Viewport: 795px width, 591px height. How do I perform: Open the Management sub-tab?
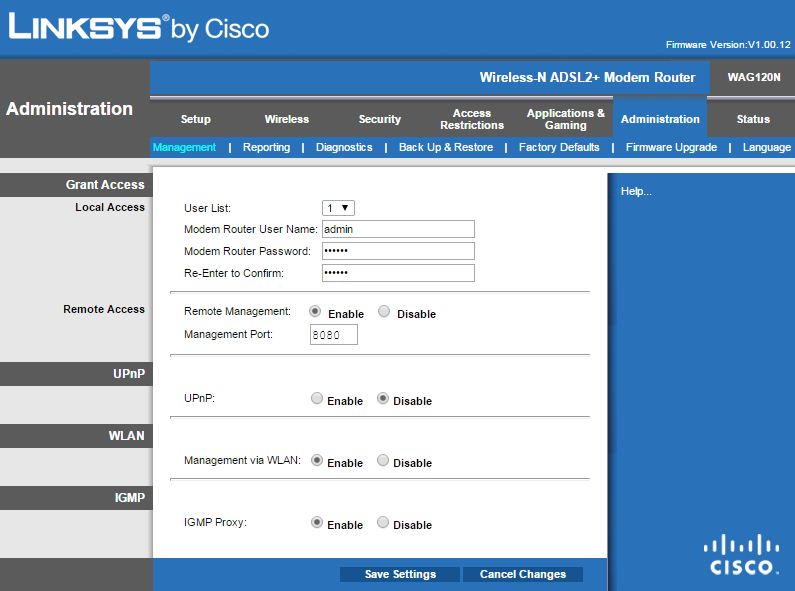pos(184,147)
